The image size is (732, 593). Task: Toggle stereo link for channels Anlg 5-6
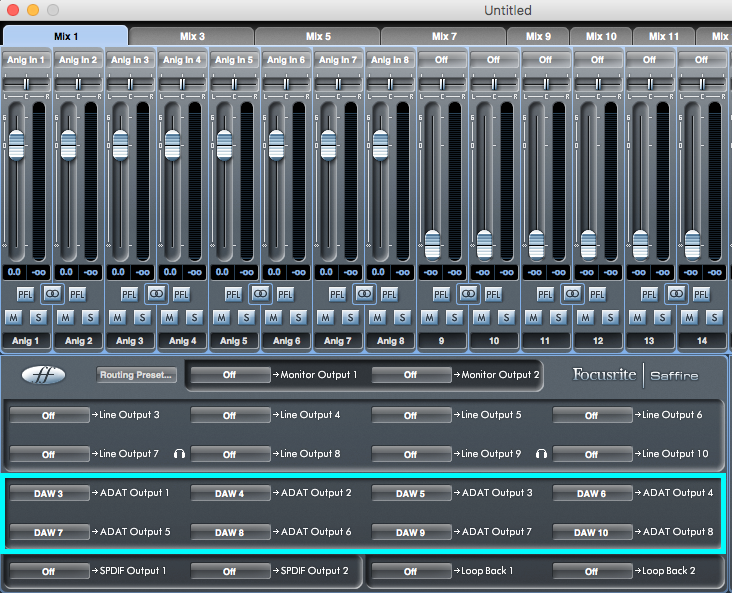coord(260,294)
